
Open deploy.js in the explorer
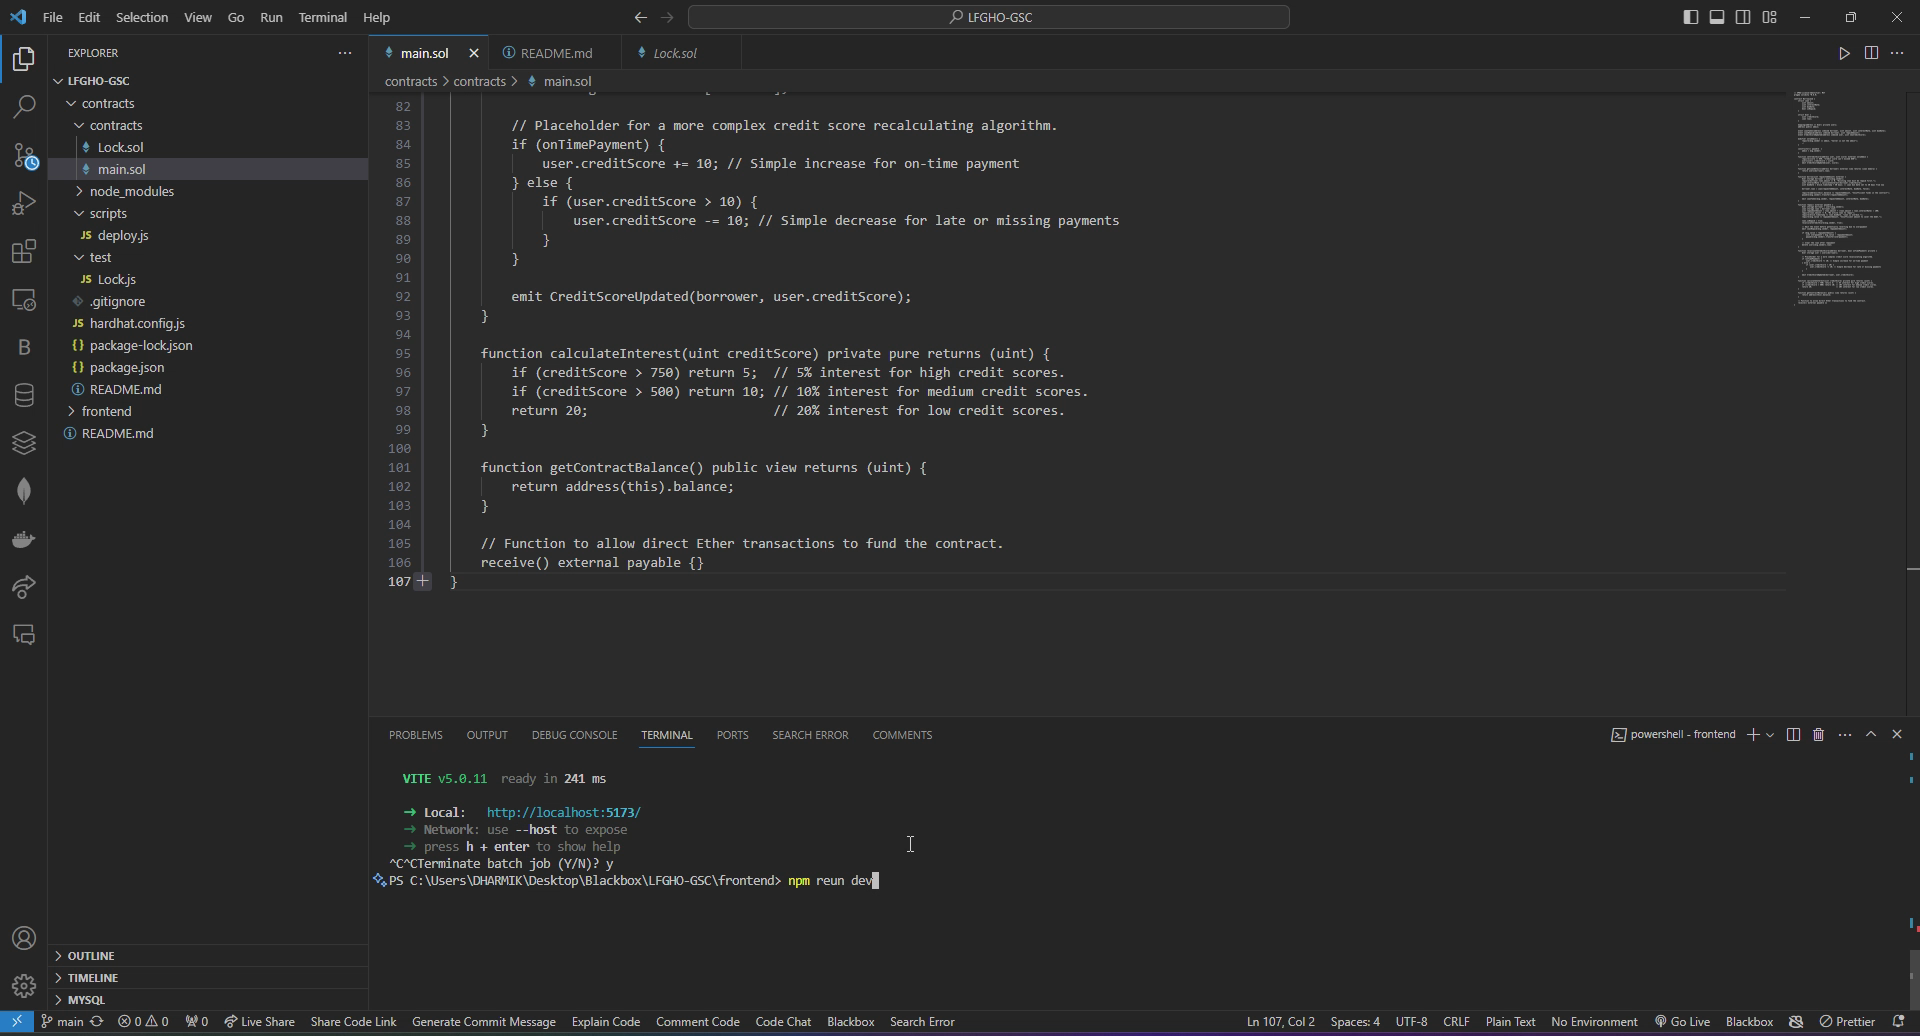coord(123,235)
